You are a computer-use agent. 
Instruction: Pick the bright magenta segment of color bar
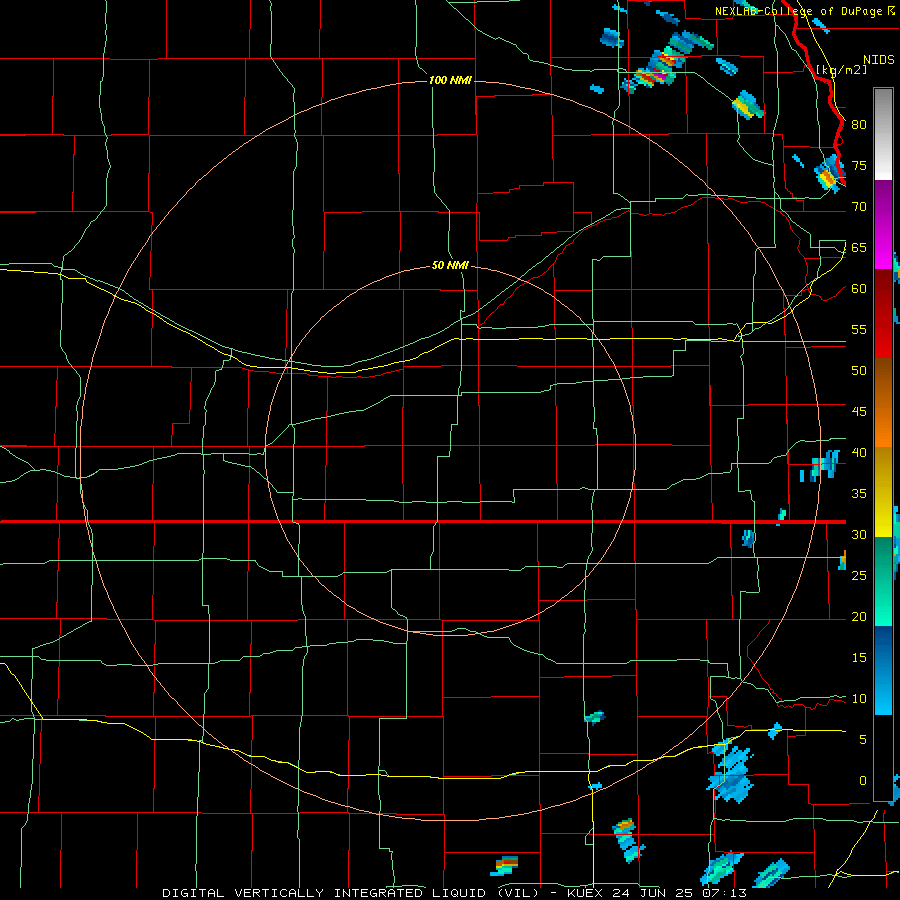click(883, 250)
